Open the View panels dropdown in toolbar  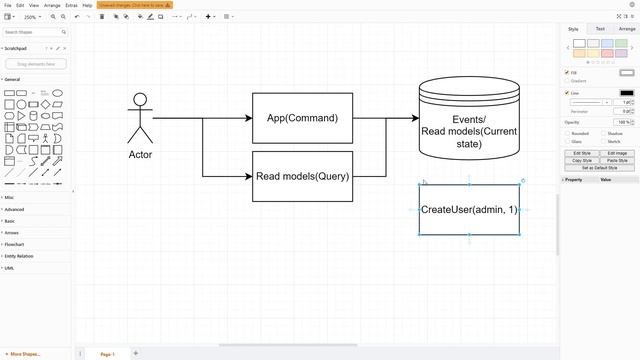9,17
